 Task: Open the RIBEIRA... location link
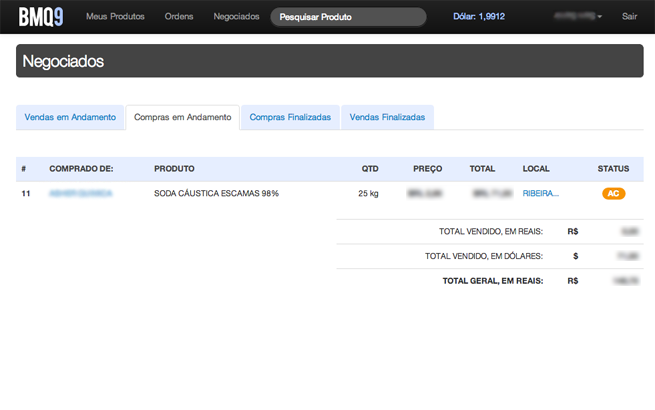(x=541, y=194)
